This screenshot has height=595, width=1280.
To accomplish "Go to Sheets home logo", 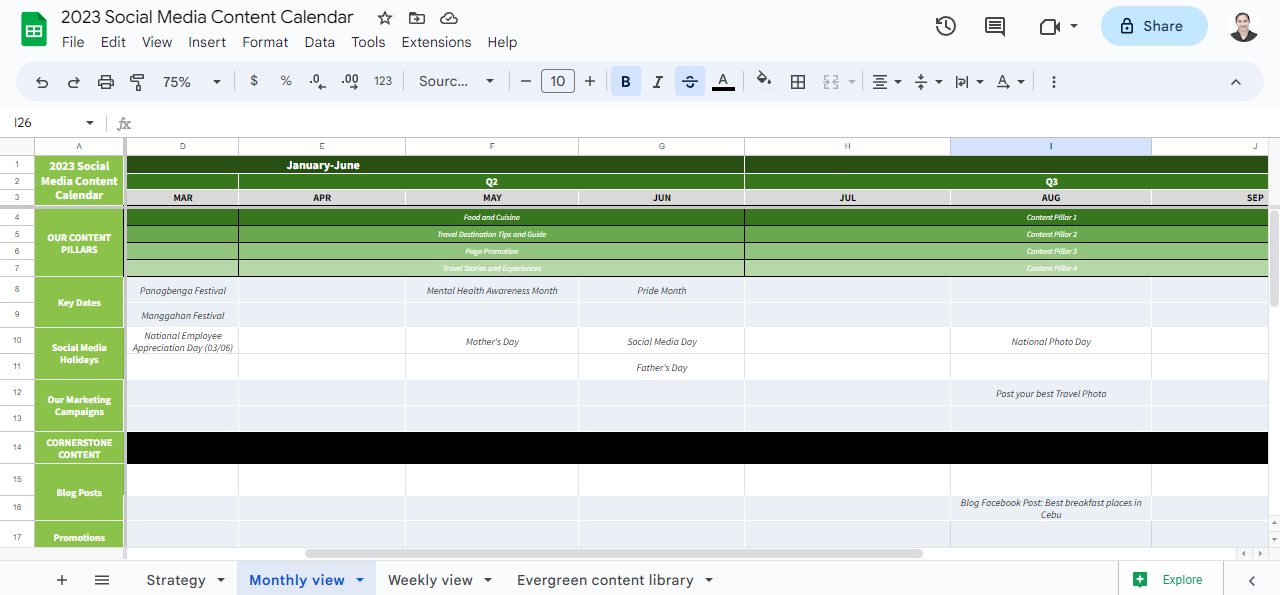I will point(34,28).
